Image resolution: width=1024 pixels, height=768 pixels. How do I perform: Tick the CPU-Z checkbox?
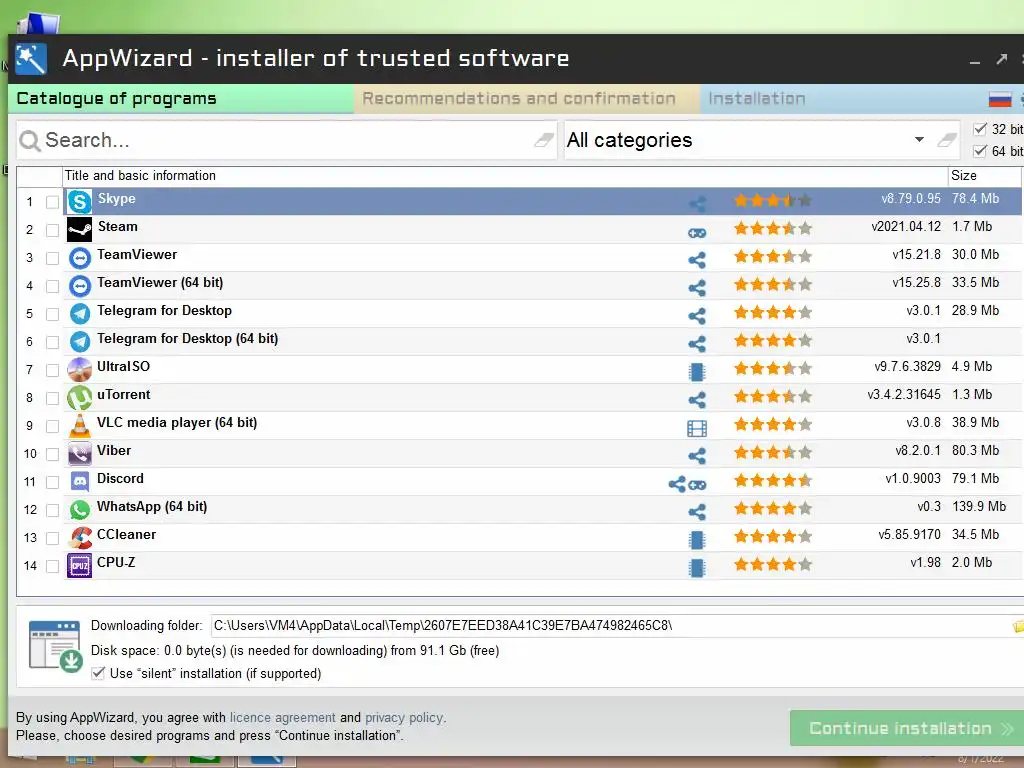(x=52, y=566)
